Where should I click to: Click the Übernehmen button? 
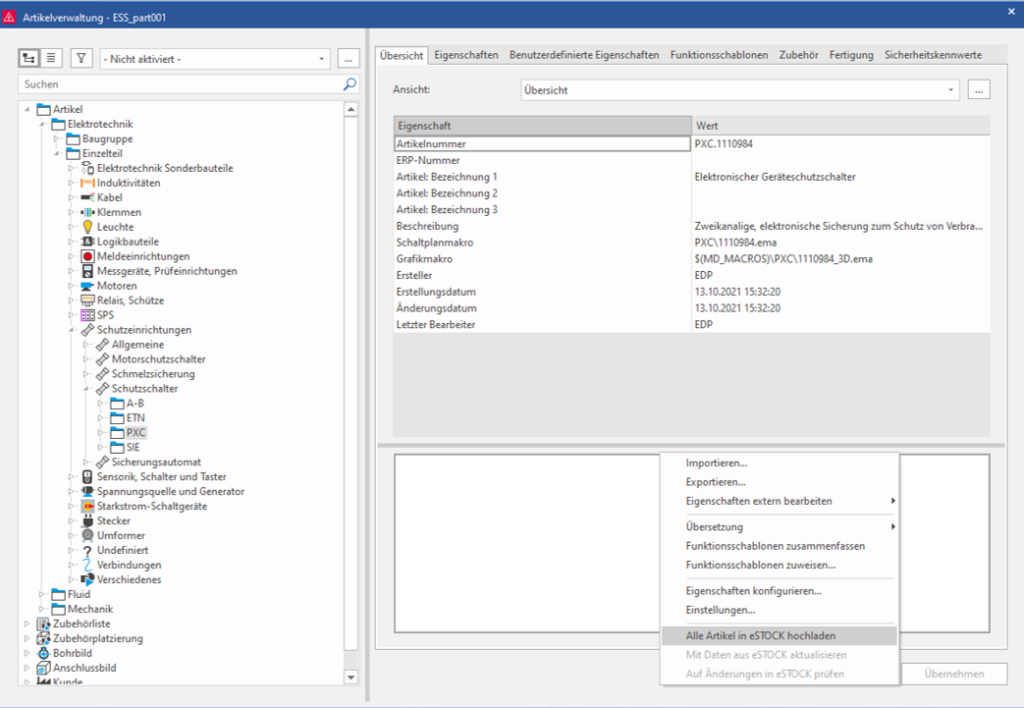[x=954, y=673]
